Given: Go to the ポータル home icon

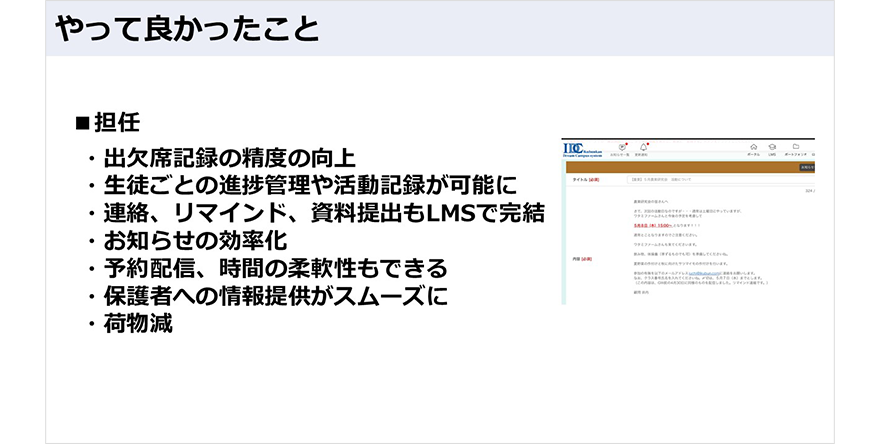Looking at the screenshot, I should pyautogui.click(x=753, y=148).
